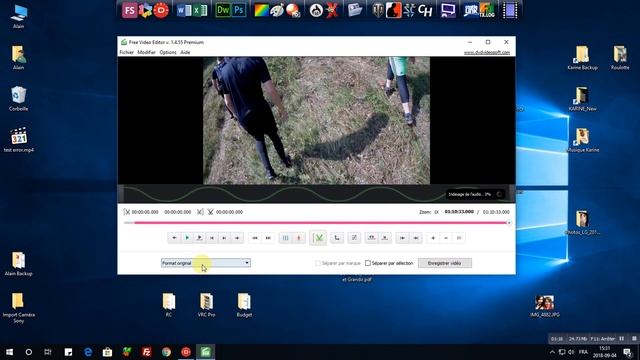Click the red add marker icon
This screenshot has height=360, width=640.
click(299, 238)
